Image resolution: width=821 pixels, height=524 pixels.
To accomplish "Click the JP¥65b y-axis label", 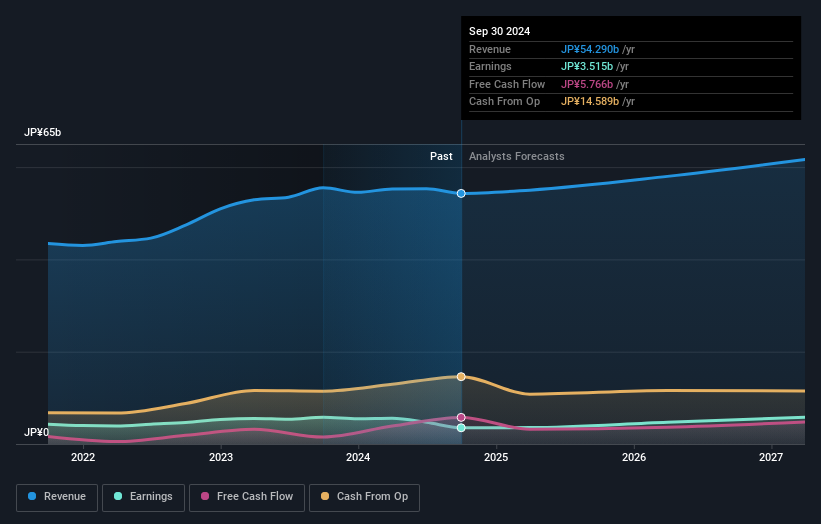I will (x=42, y=132).
